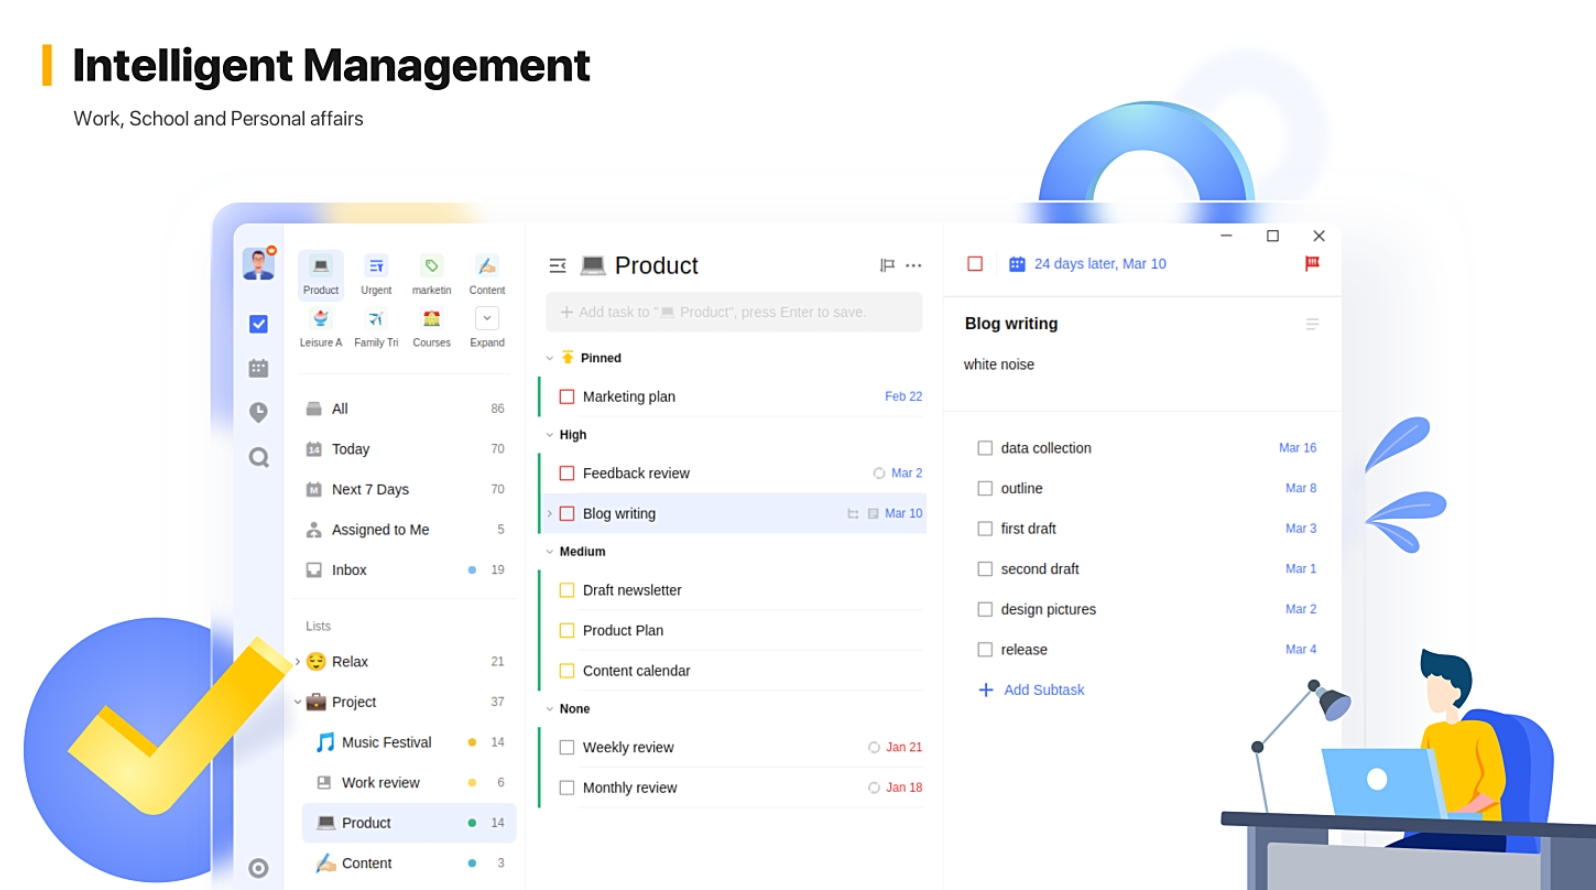1596x890 pixels.
Task: Open the Feb 22 date on Marketing plan
Action: tap(904, 397)
